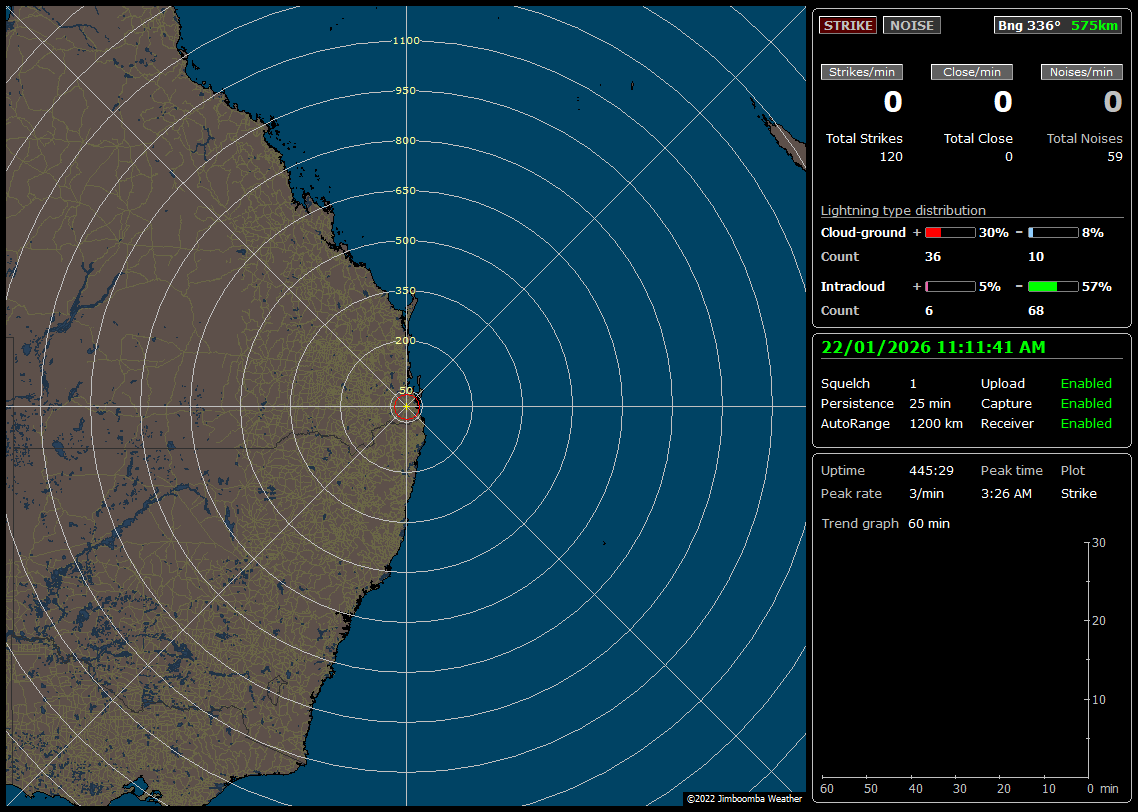
Task: Click the Upload Enabled status
Action: pos(1086,384)
